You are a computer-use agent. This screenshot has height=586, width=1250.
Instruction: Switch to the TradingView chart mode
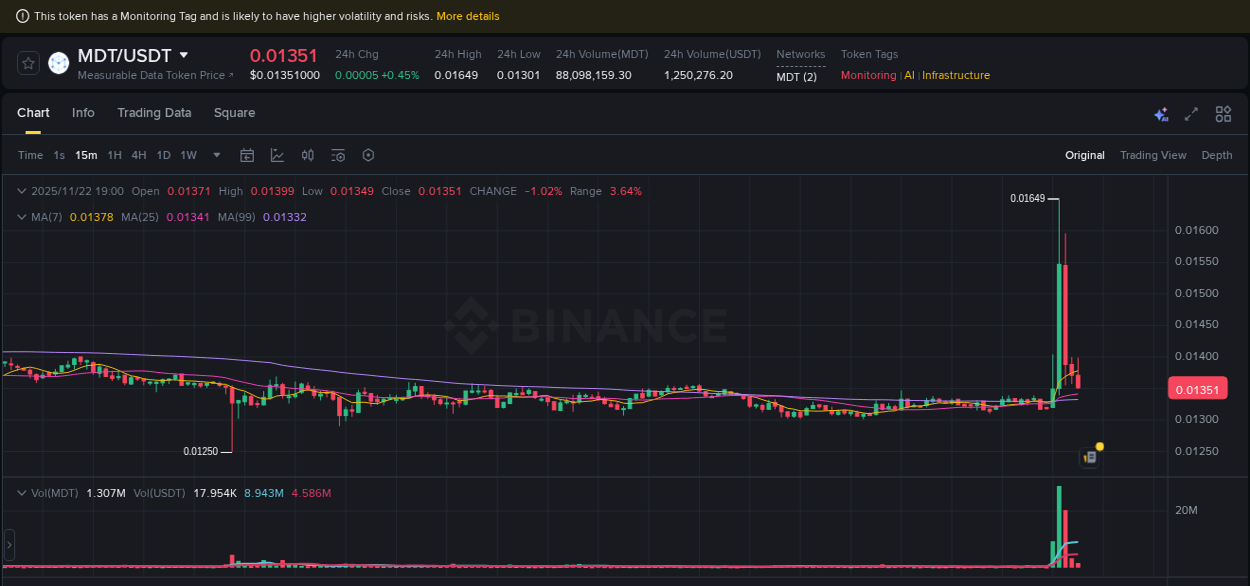tap(1153, 155)
